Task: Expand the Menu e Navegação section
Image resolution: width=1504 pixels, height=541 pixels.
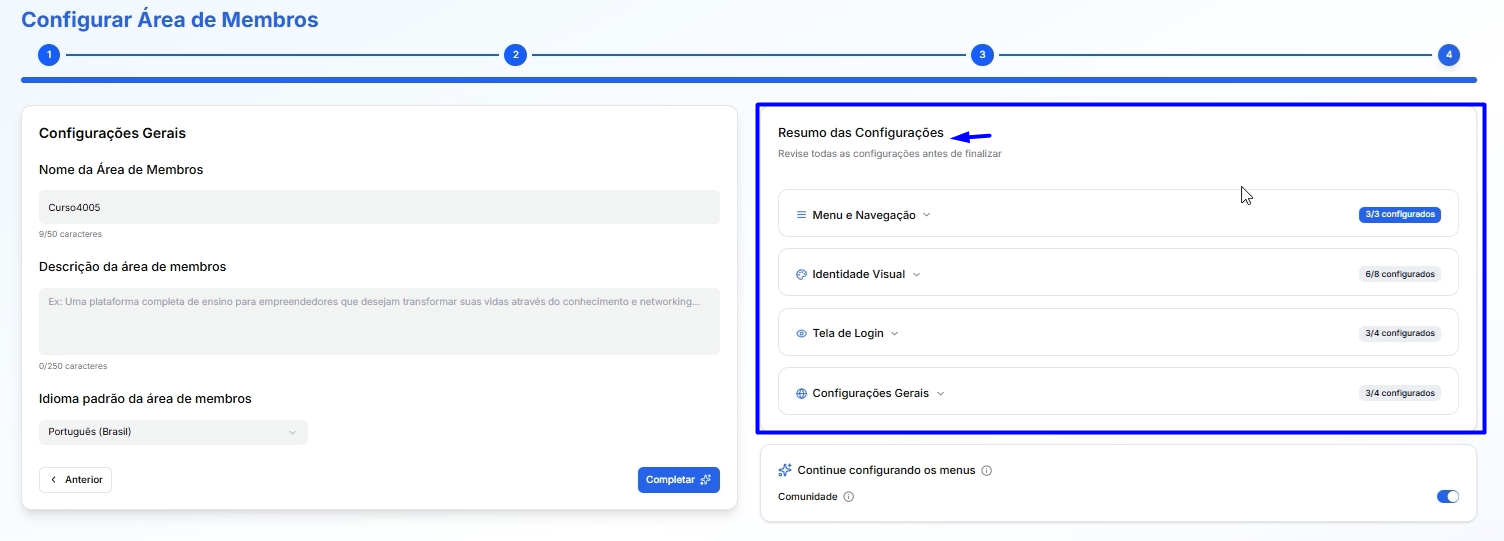Action: click(926, 215)
